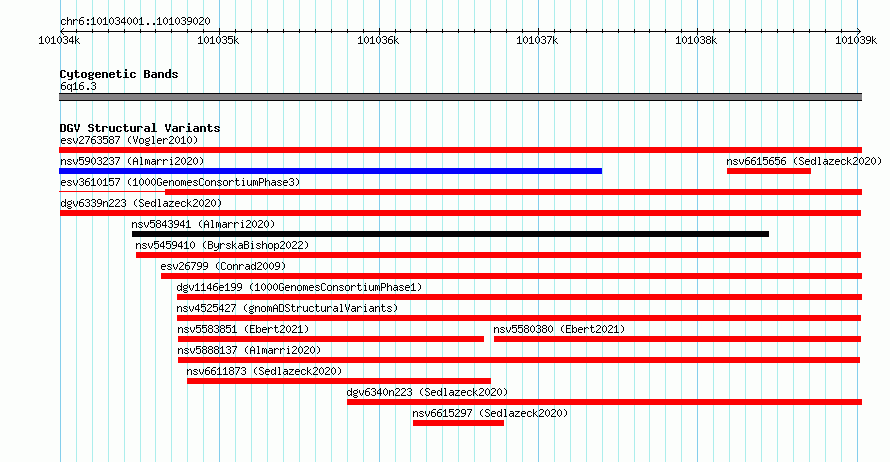Select the red nsv5580380 variant bar

point(678,339)
